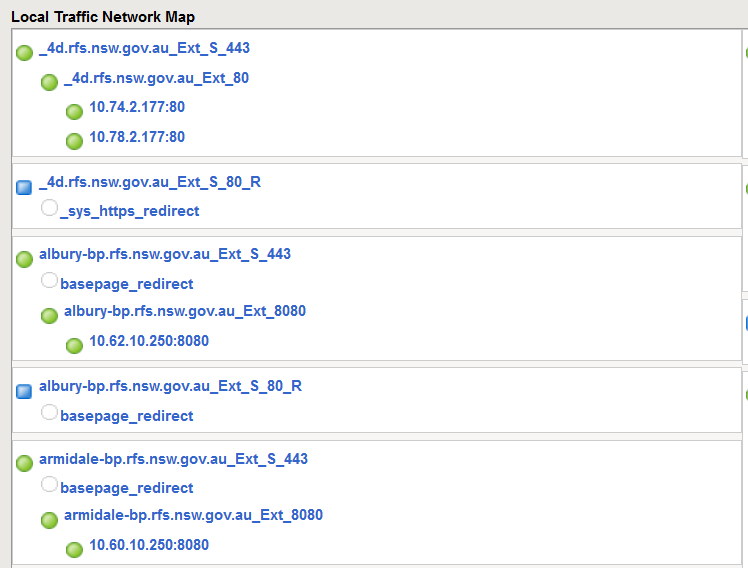Click green status icon beside node 10.62.10.250:8080
Image resolution: width=748 pixels, height=568 pixels.
pos(74,345)
